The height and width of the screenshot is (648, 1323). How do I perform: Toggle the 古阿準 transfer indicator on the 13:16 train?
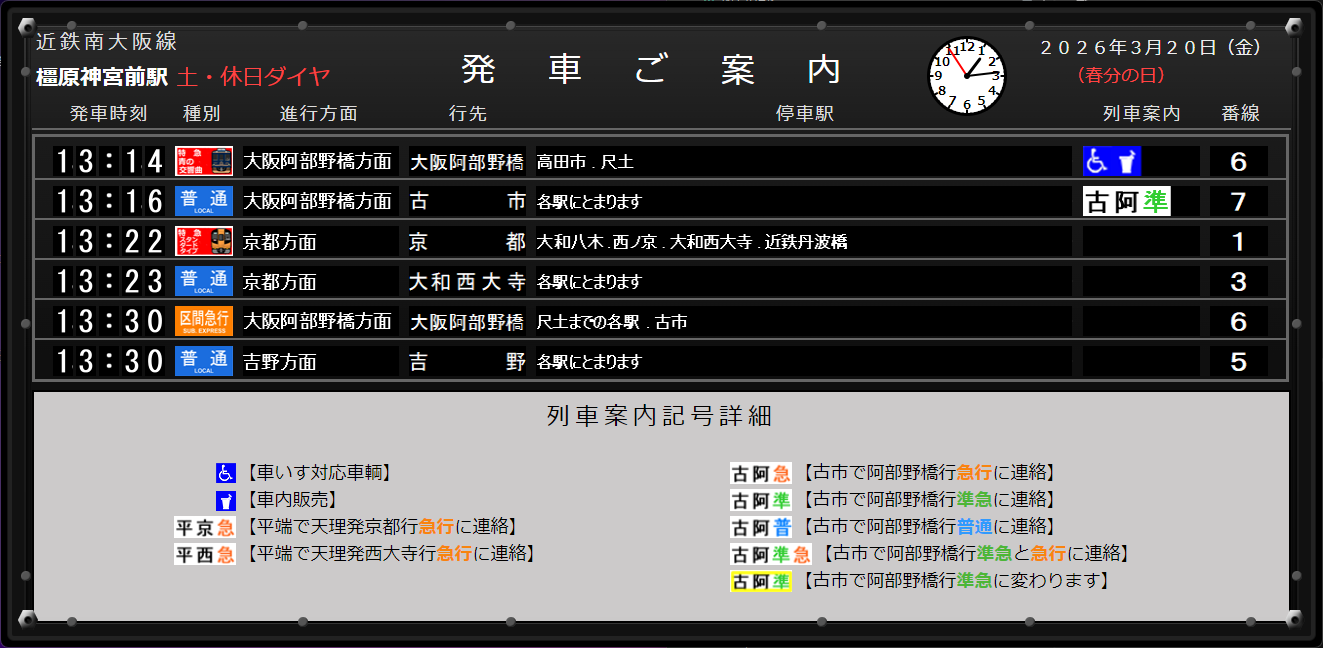click(x=1126, y=200)
